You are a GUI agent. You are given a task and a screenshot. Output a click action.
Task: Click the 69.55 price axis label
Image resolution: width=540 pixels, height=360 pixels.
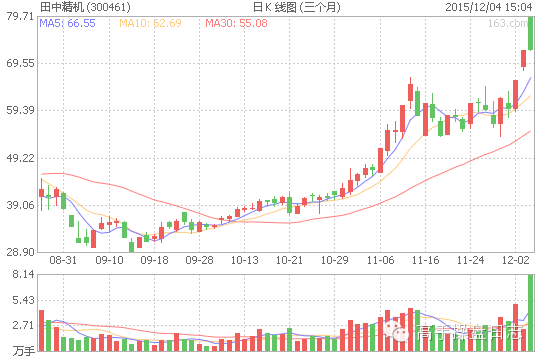(20, 63)
